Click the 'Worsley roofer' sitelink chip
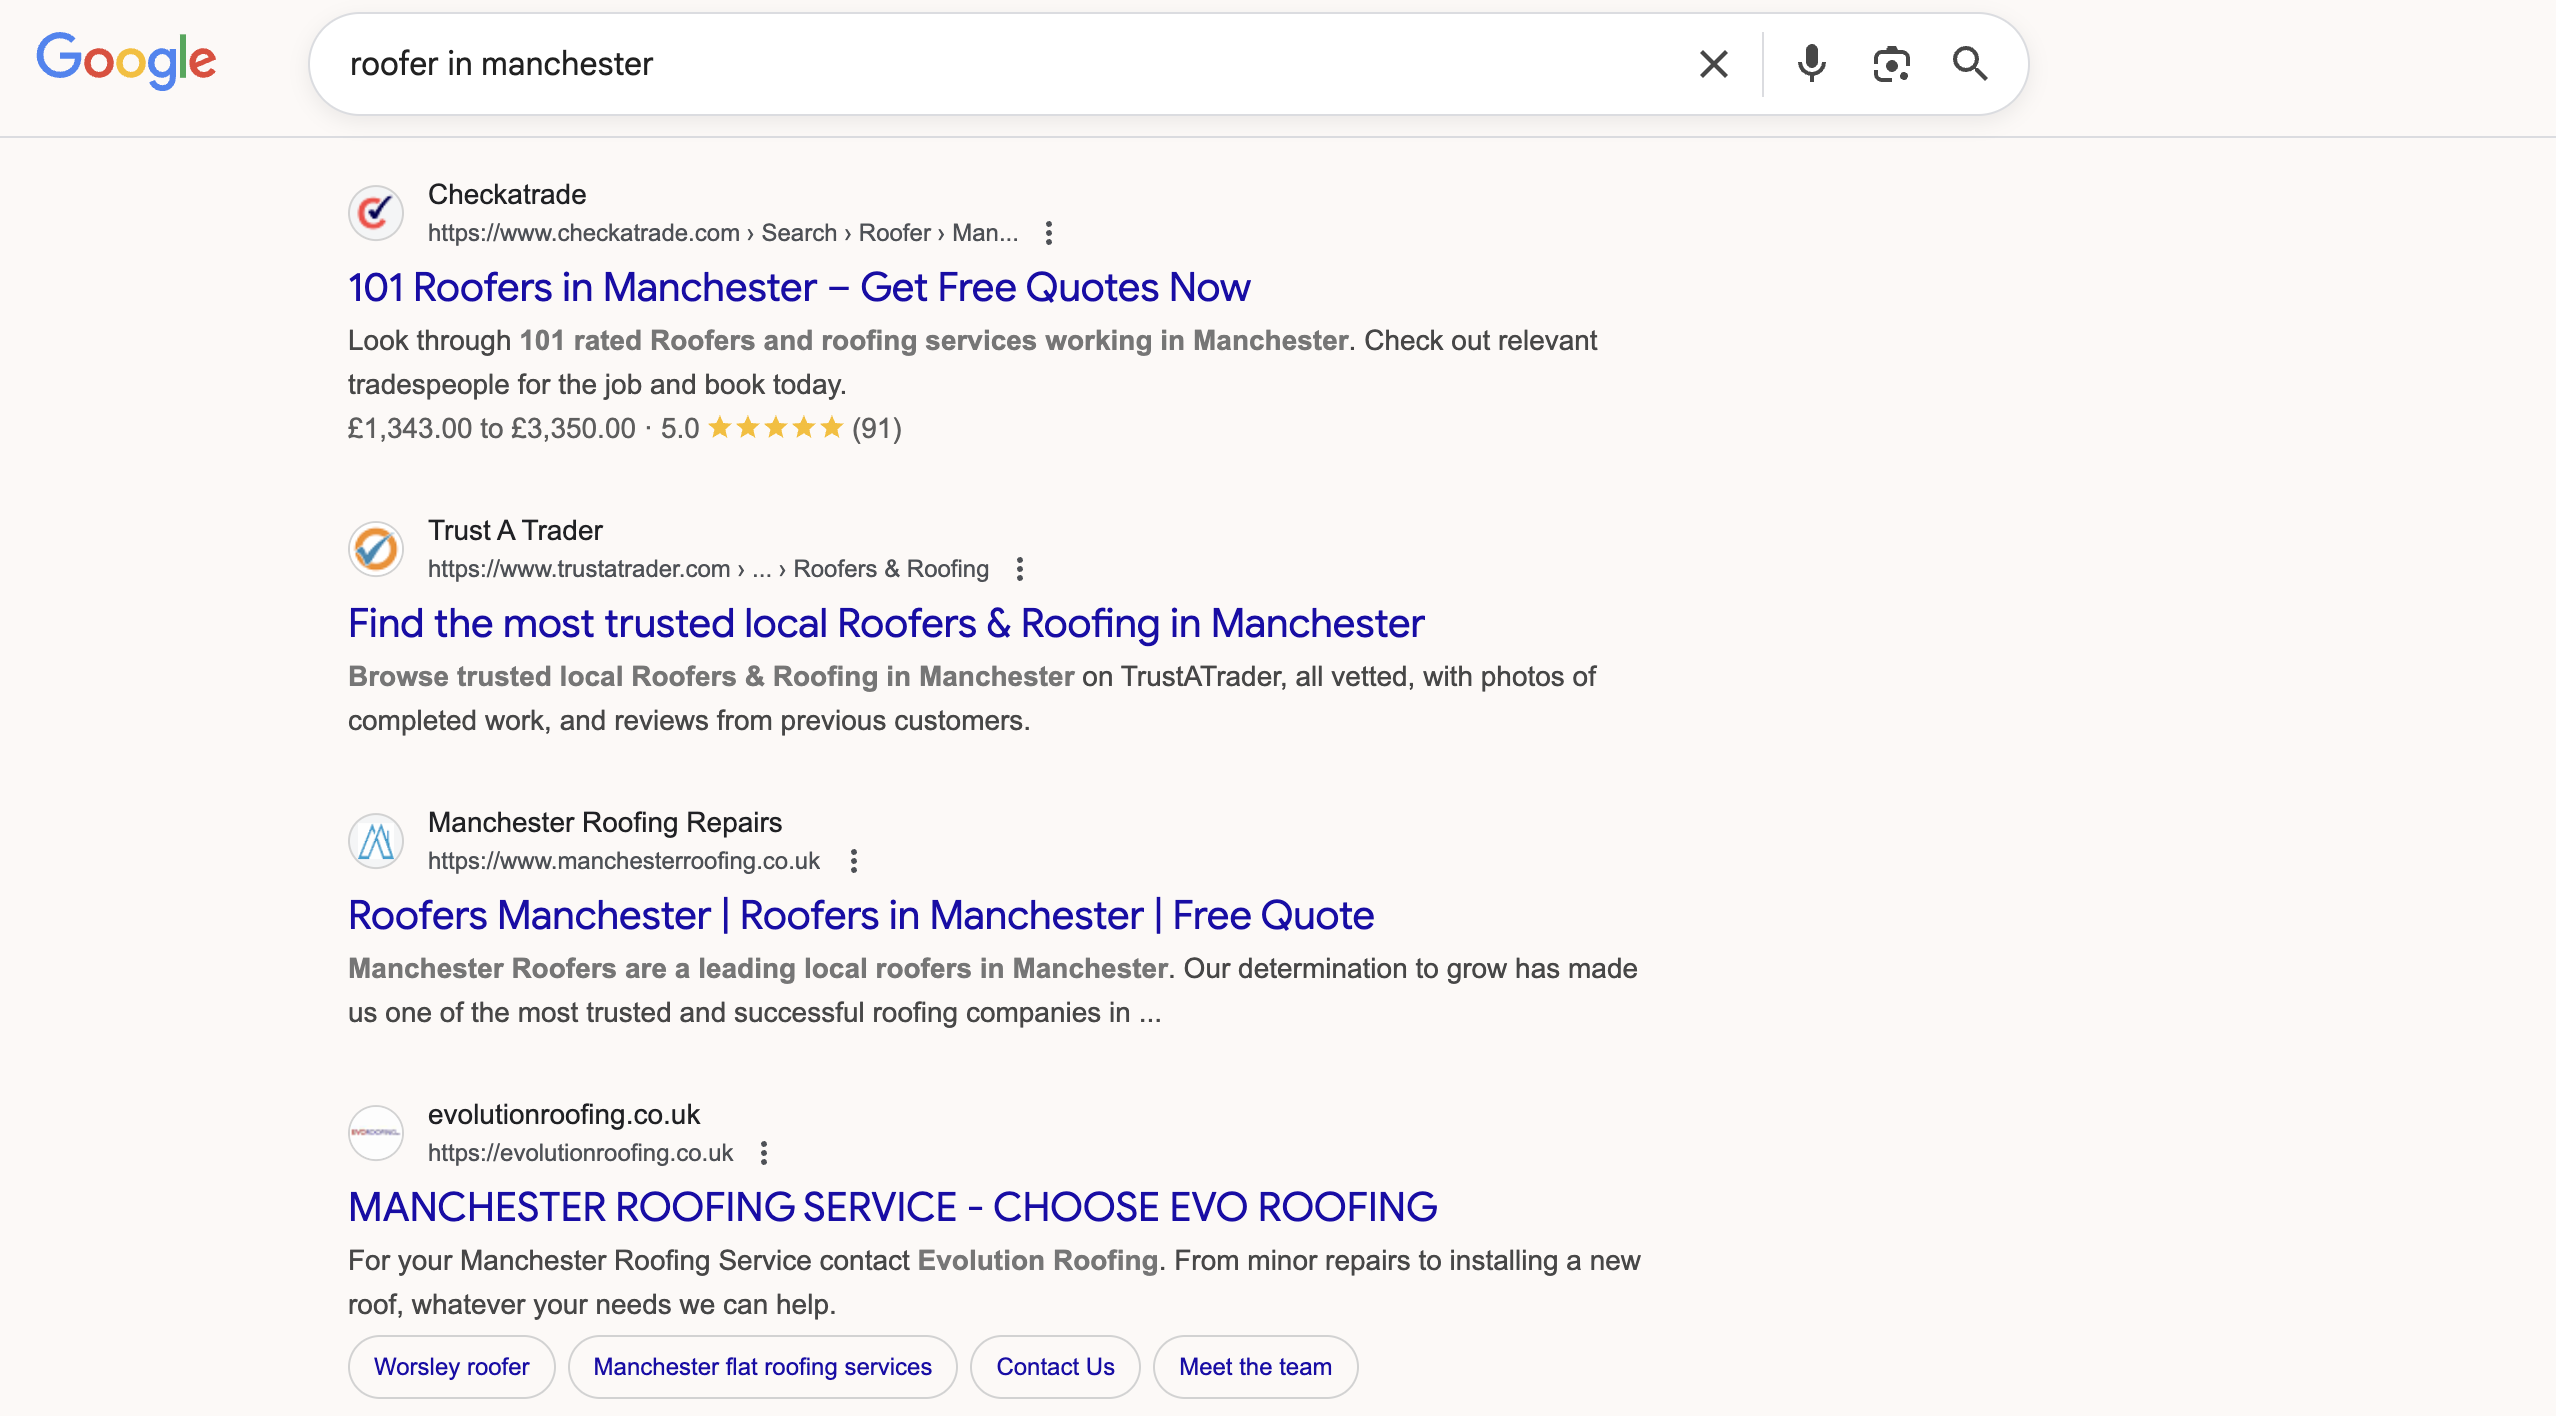This screenshot has width=2556, height=1416. click(x=452, y=1367)
